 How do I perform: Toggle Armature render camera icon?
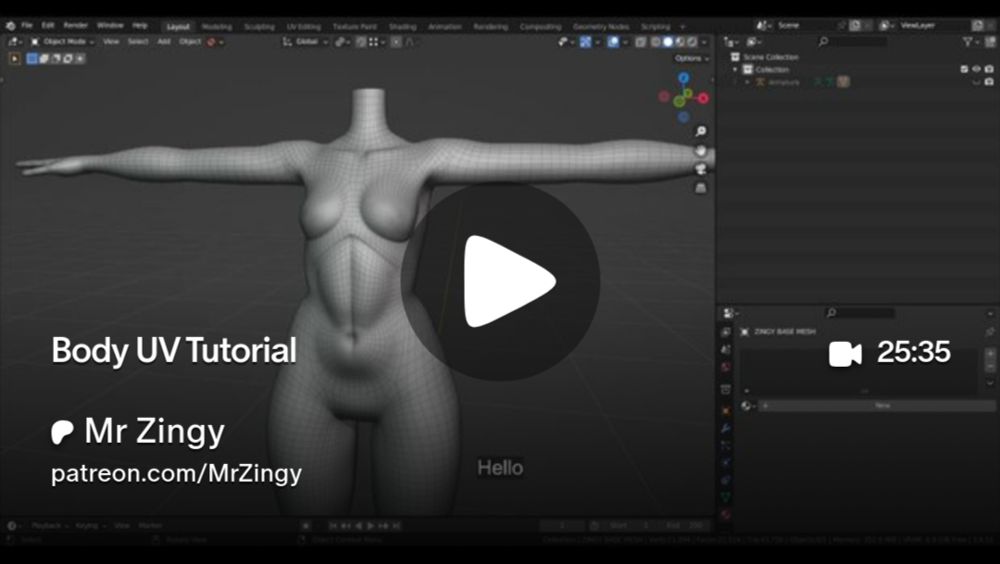[x=989, y=82]
